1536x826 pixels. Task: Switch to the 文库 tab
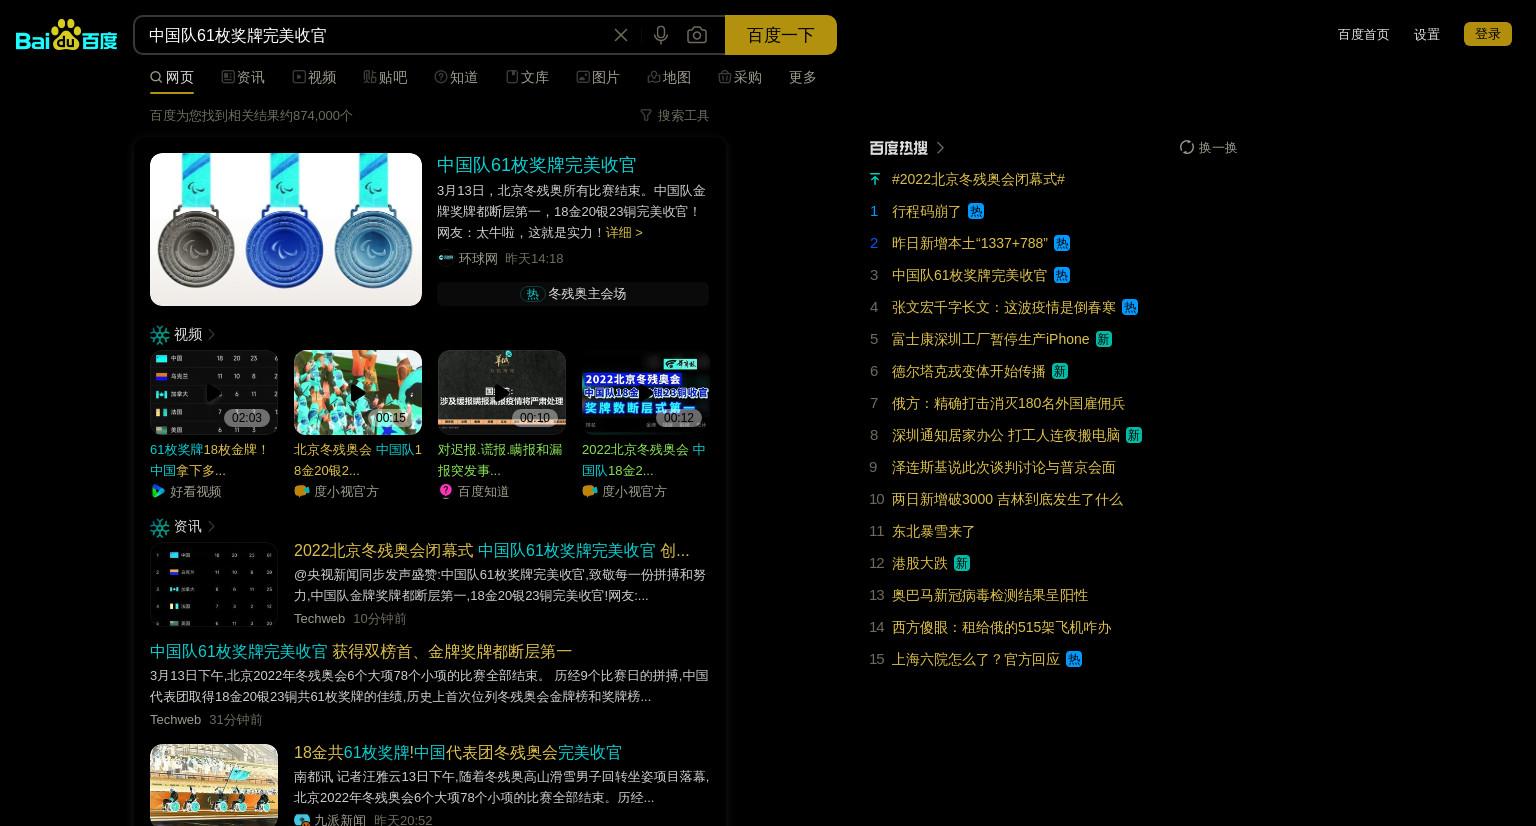coord(527,77)
